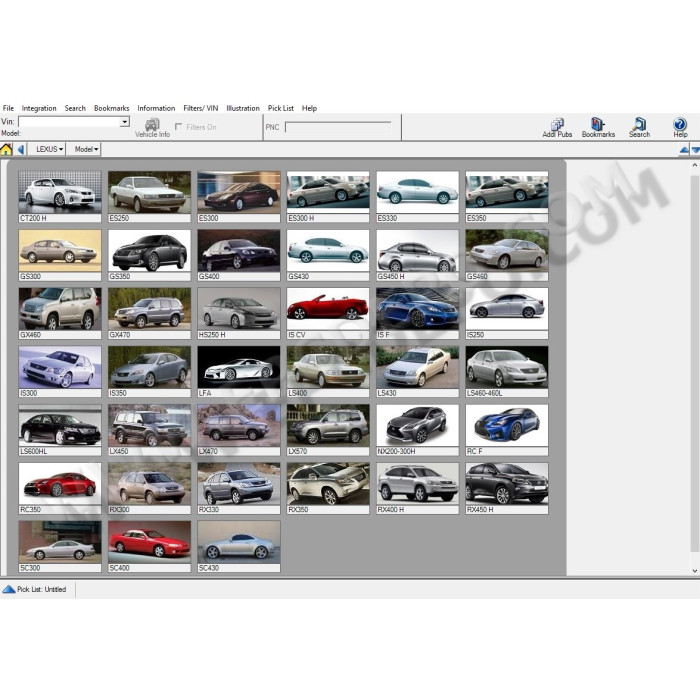Open the Vin dropdown list
The height and width of the screenshot is (700, 700).
[125, 121]
